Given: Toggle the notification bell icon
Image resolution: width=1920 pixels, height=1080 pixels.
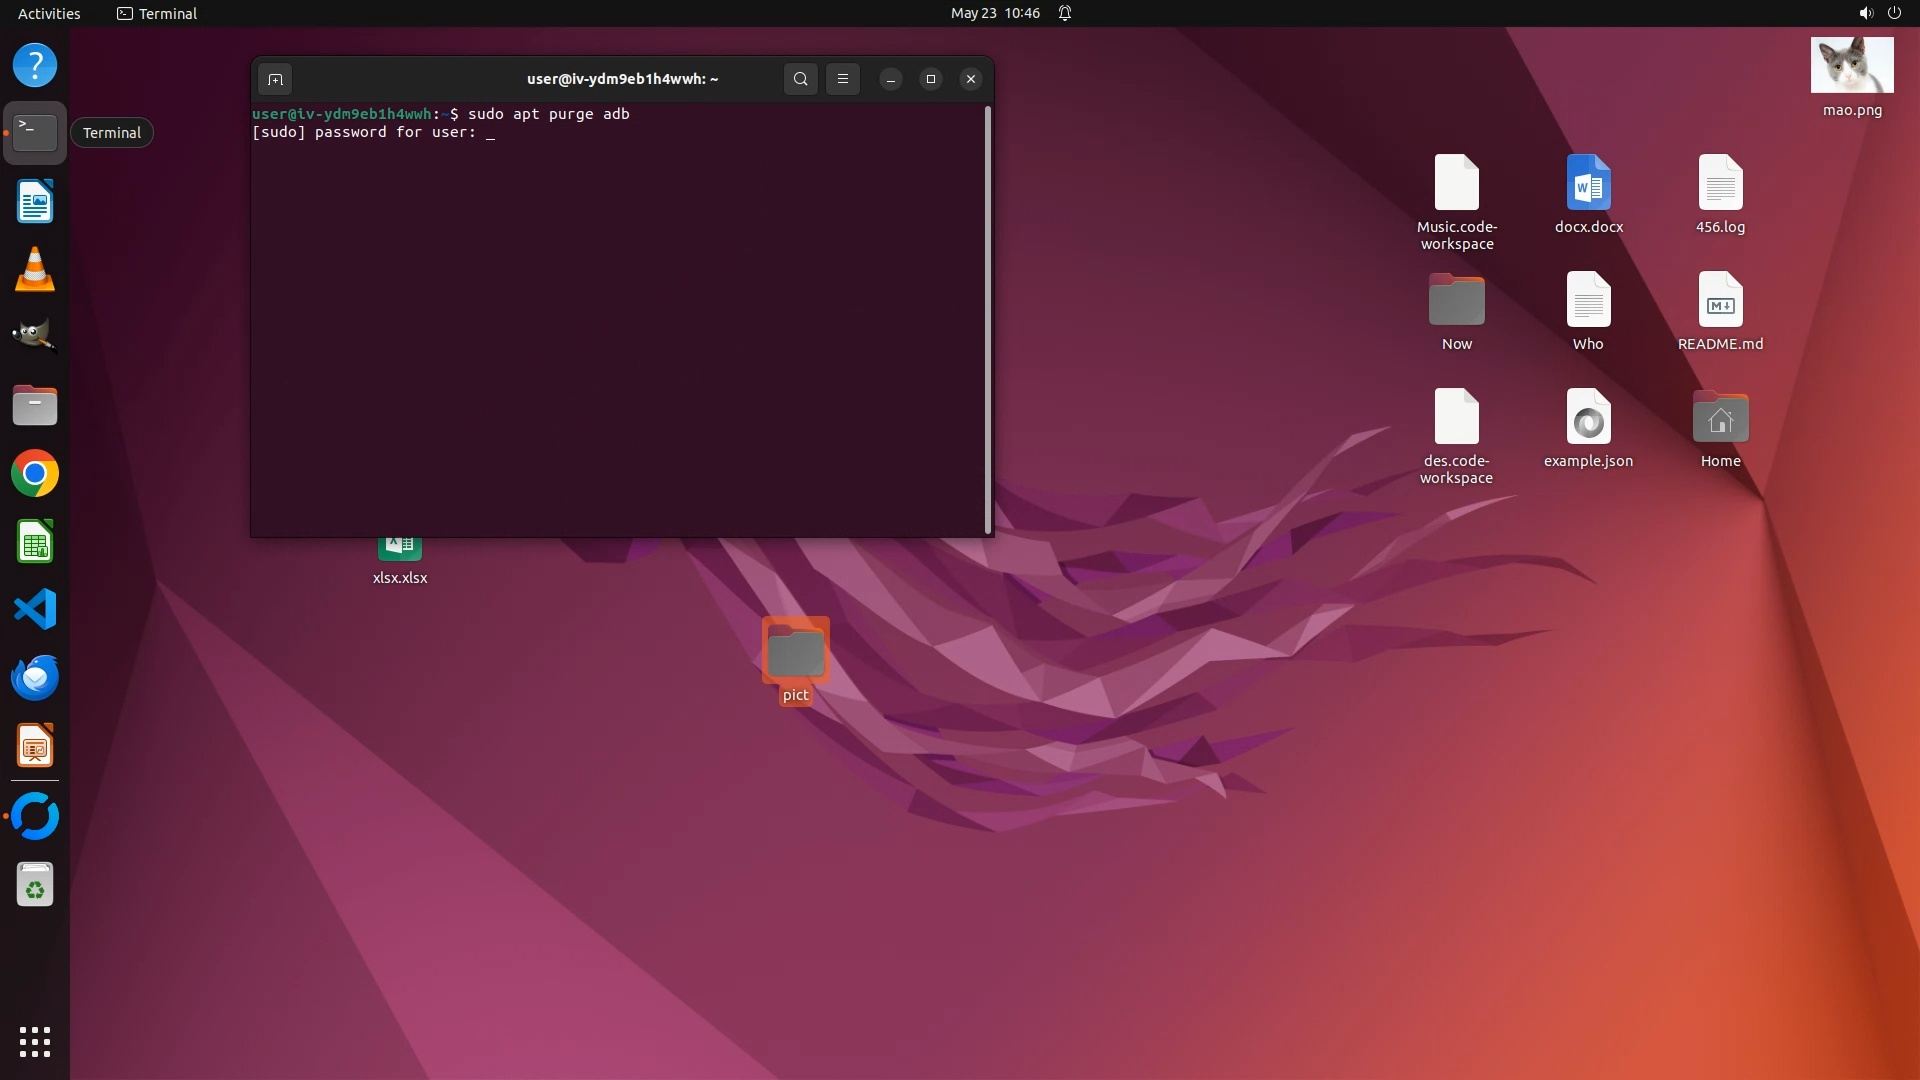Looking at the screenshot, I should pyautogui.click(x=1065, y=13).
